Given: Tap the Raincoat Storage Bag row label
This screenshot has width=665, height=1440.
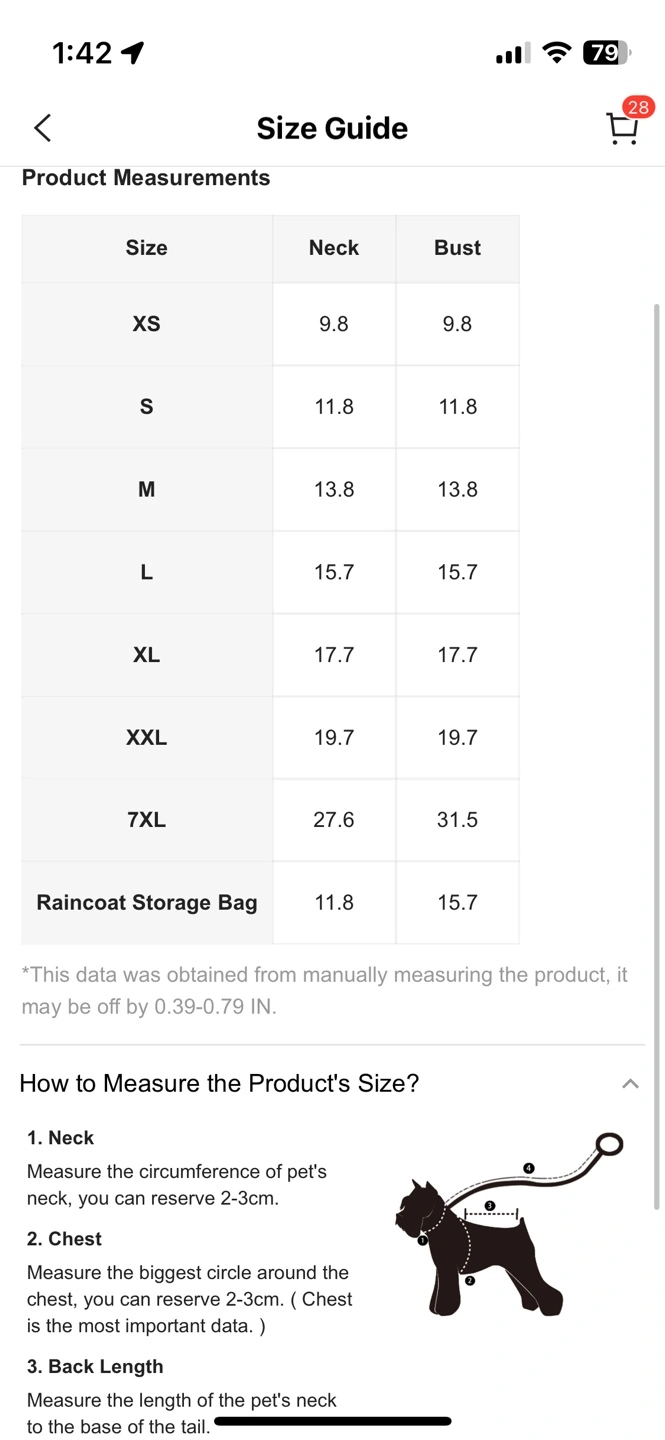Looking at the screenshot, I should [147, 903].
